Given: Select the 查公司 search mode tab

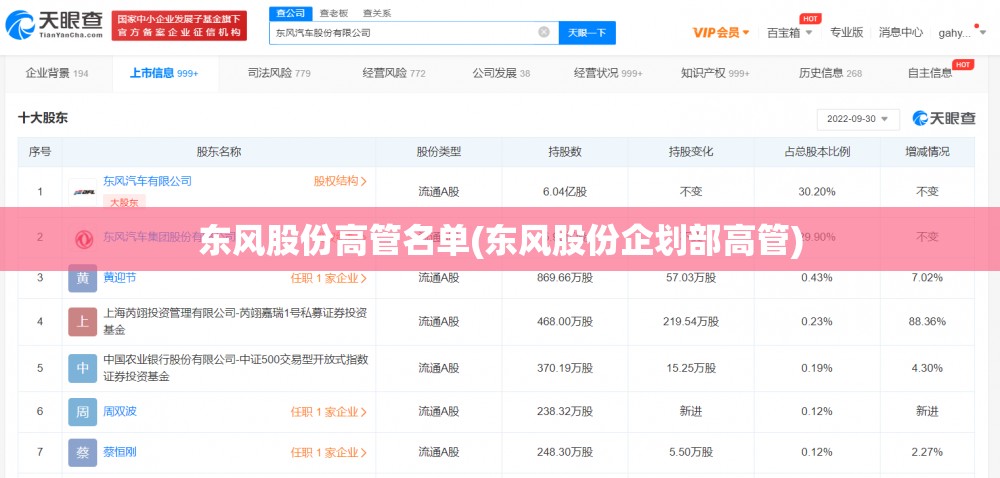Looking at the screenshot, I should coord(290,13).
